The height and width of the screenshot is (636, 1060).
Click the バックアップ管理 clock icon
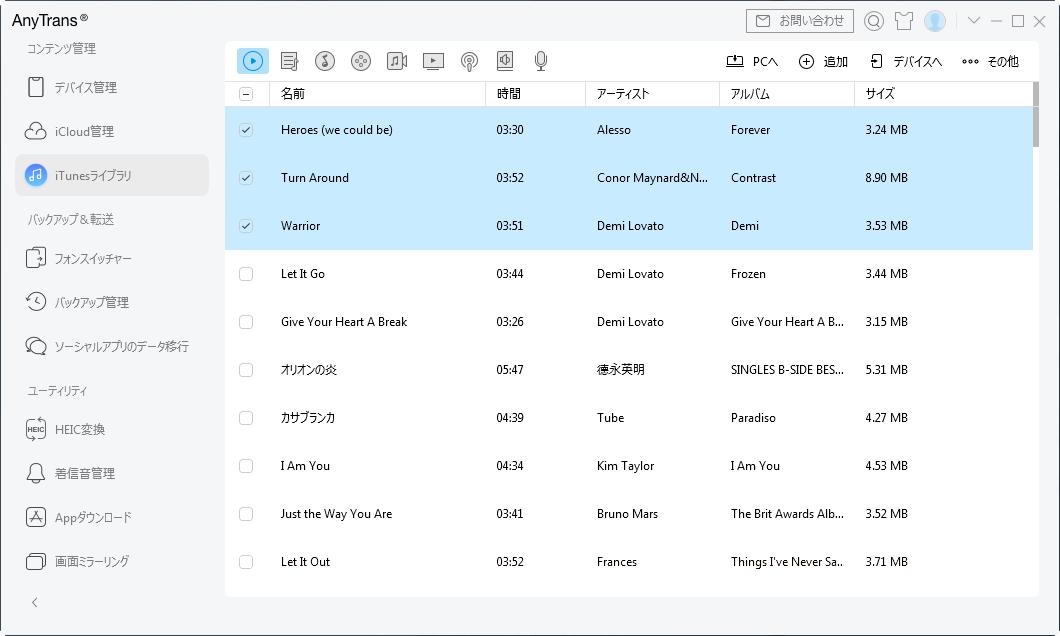click(36, 301)
